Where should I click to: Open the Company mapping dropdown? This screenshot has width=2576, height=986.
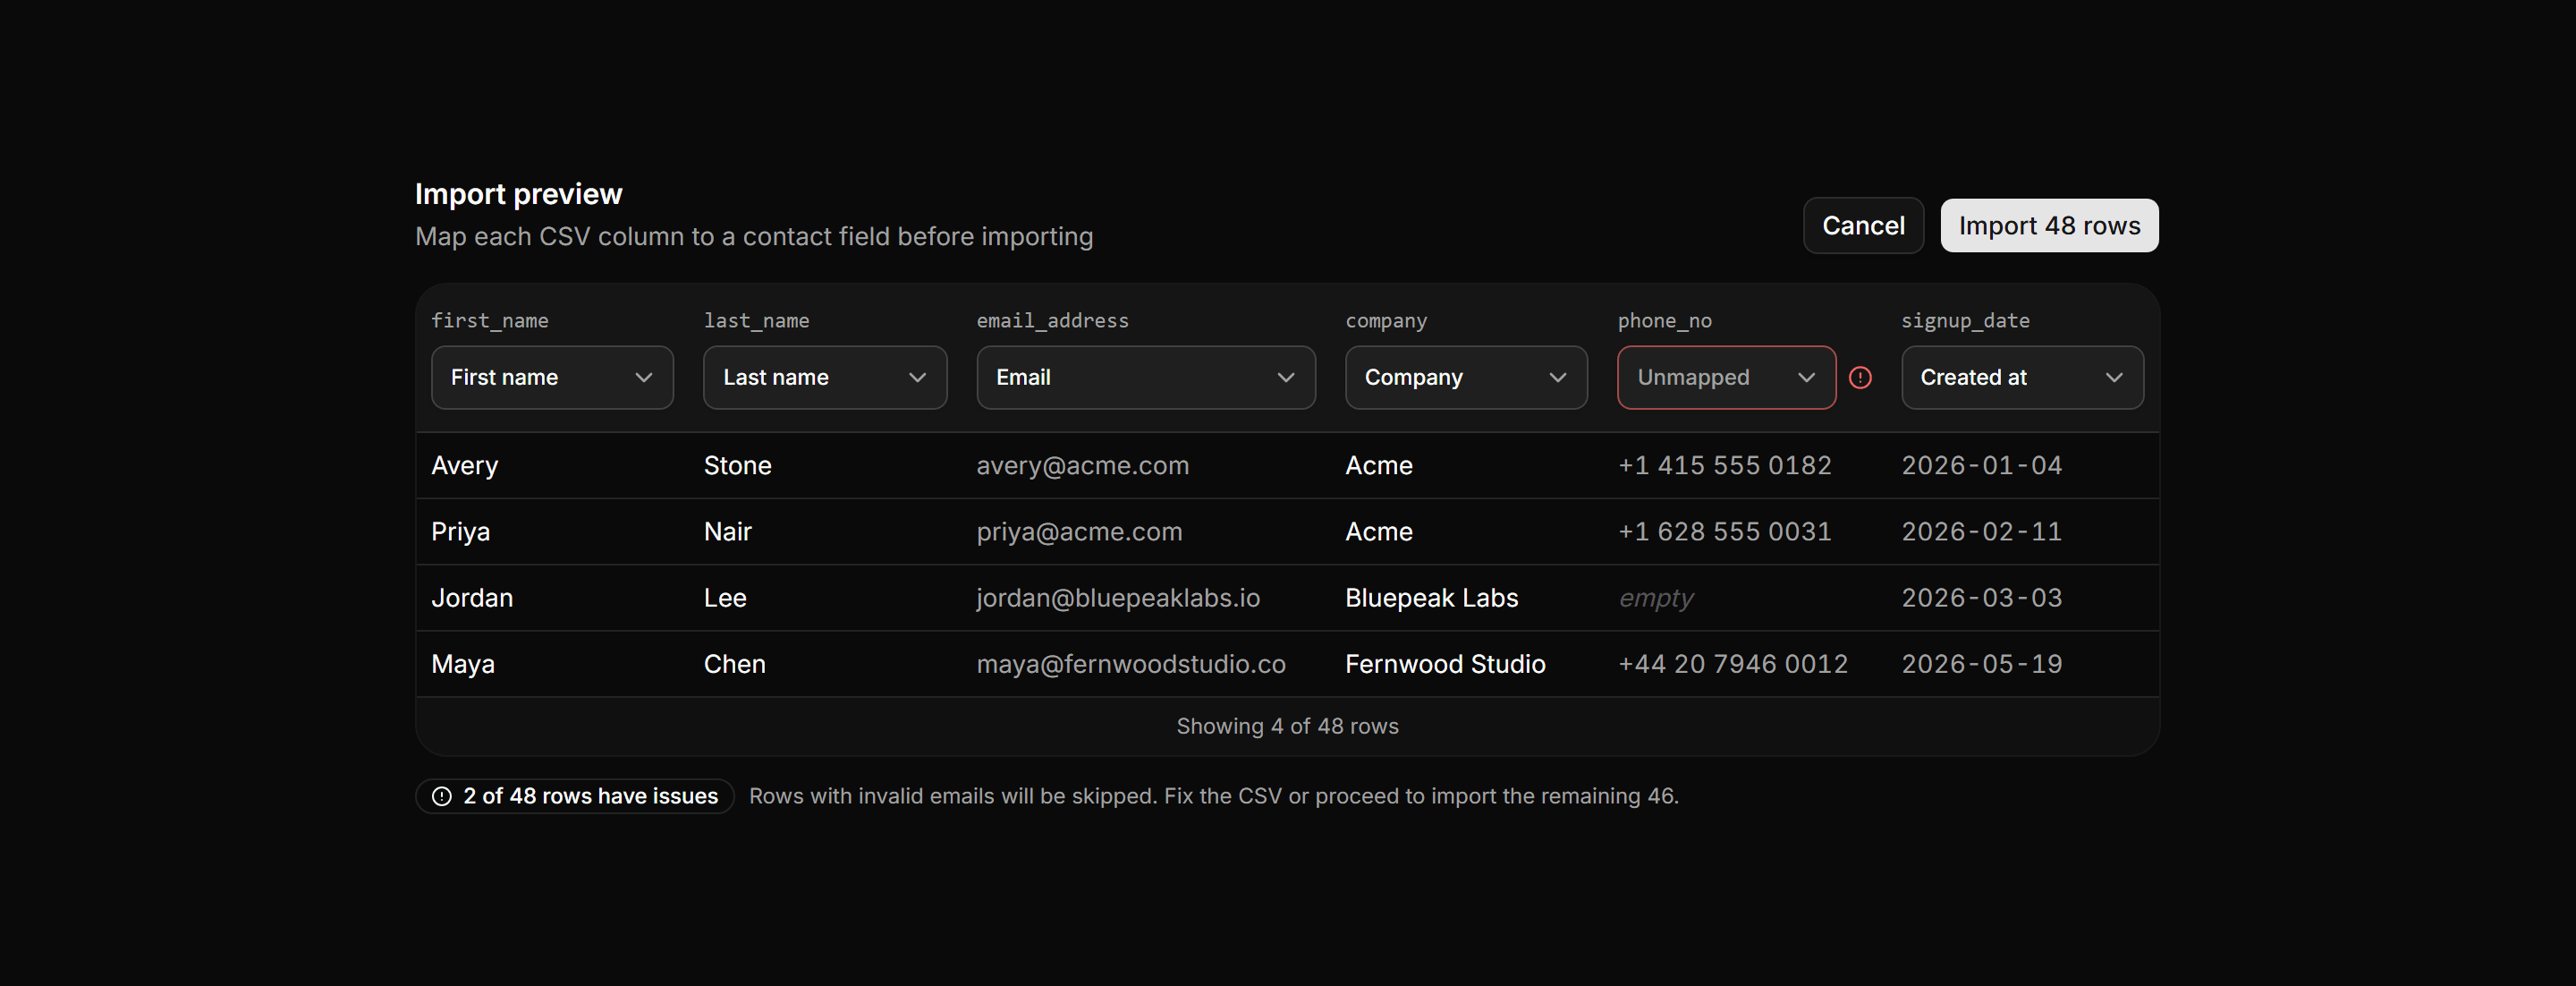(x=1466, y=377)
